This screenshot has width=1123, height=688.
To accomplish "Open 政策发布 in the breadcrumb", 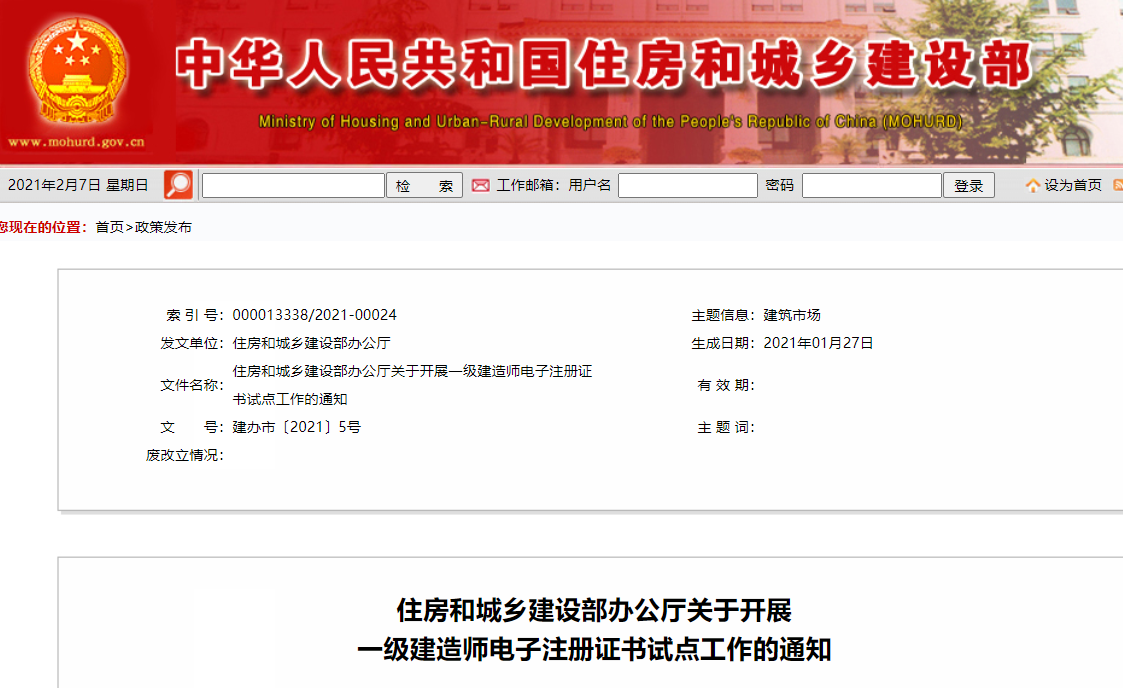I will pos(163,227).
